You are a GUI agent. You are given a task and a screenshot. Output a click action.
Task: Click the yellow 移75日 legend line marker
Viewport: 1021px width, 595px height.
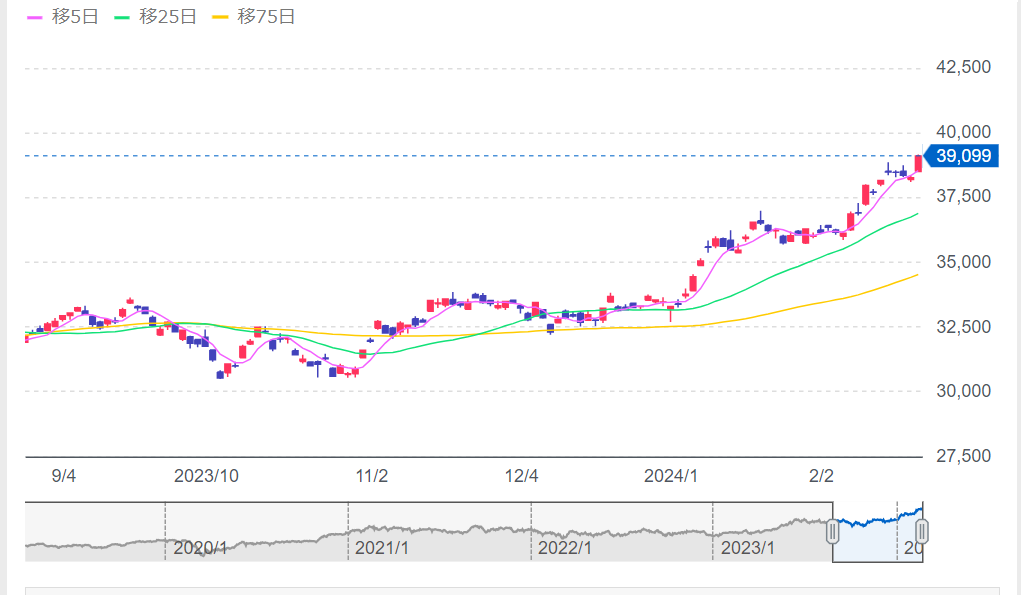(x=222, y=17)
